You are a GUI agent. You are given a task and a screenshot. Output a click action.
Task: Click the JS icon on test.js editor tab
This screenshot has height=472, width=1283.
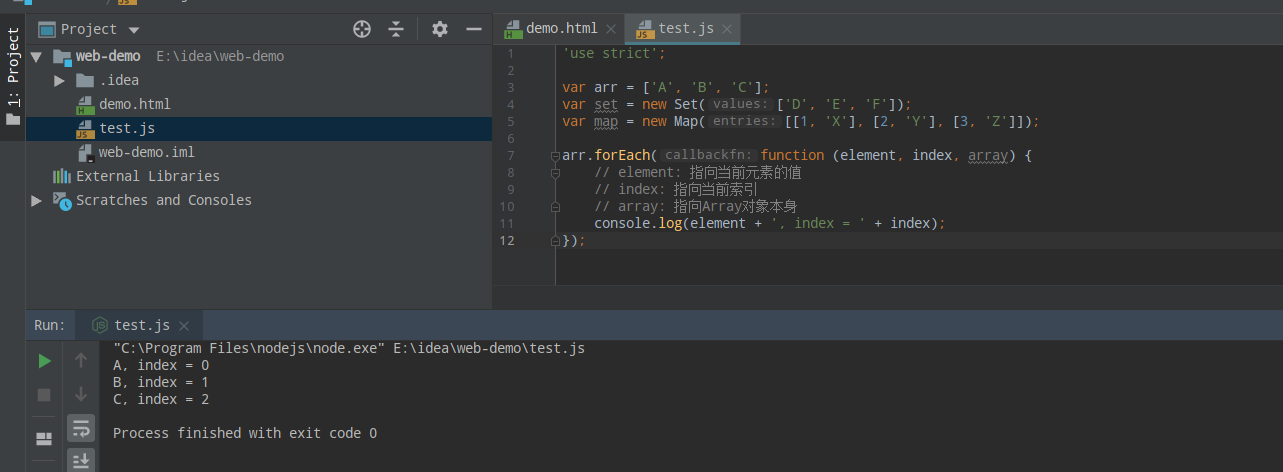[x=645, y=29]
